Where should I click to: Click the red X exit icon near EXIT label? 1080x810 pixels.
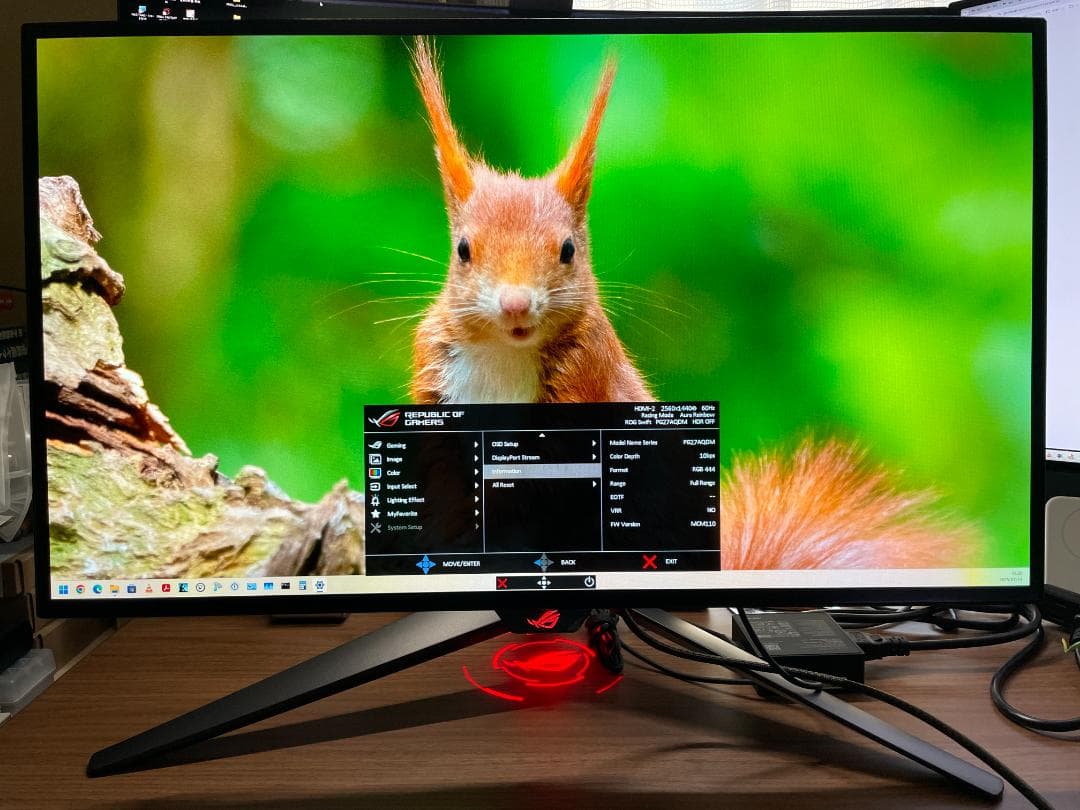click(x=648, y=560)
